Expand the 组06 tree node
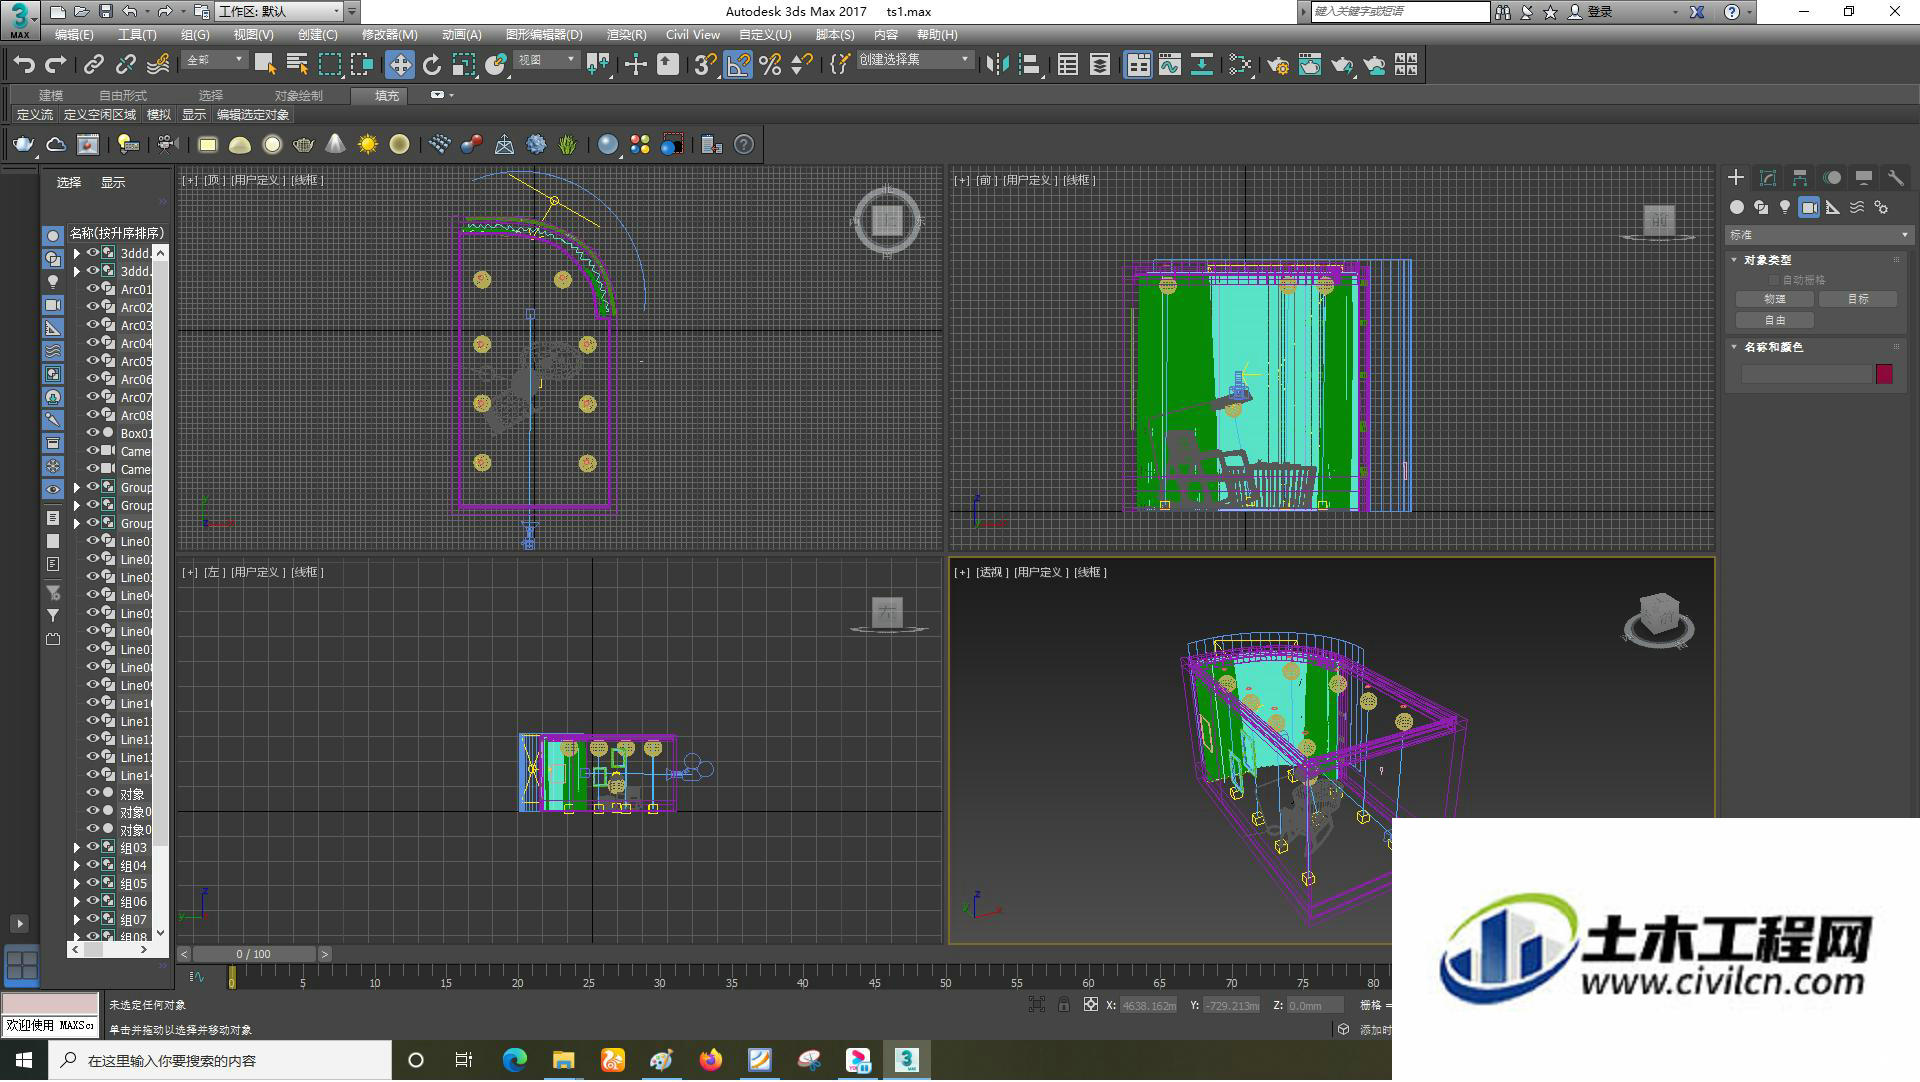 pyautogui.click(x=77, y=901)
